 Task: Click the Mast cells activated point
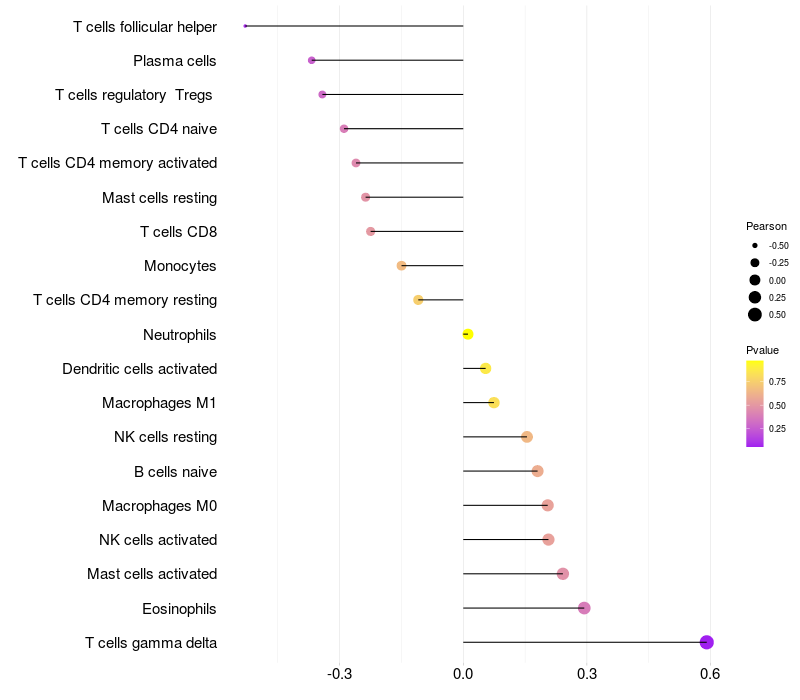coord(563,574)
